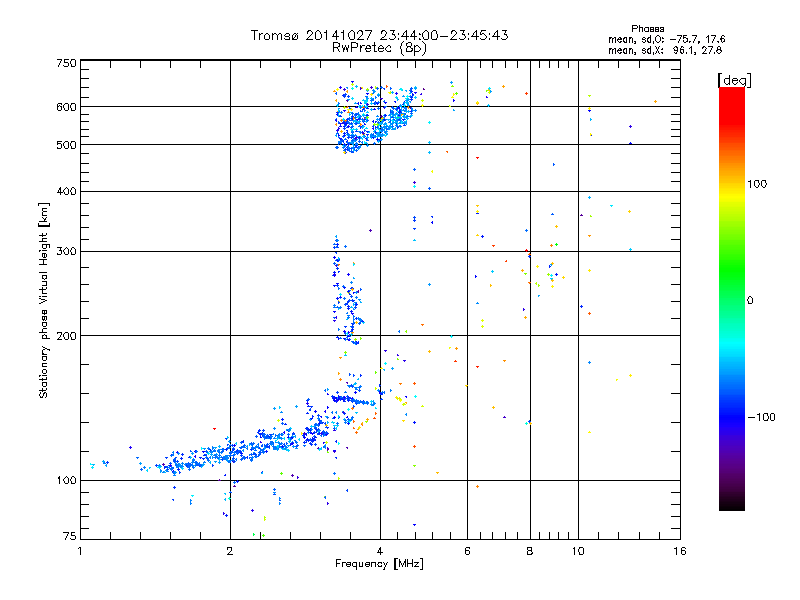Click the '[deg]' colorbar unit label
This screenshot has height=600, width=800.
pos(734,80)
